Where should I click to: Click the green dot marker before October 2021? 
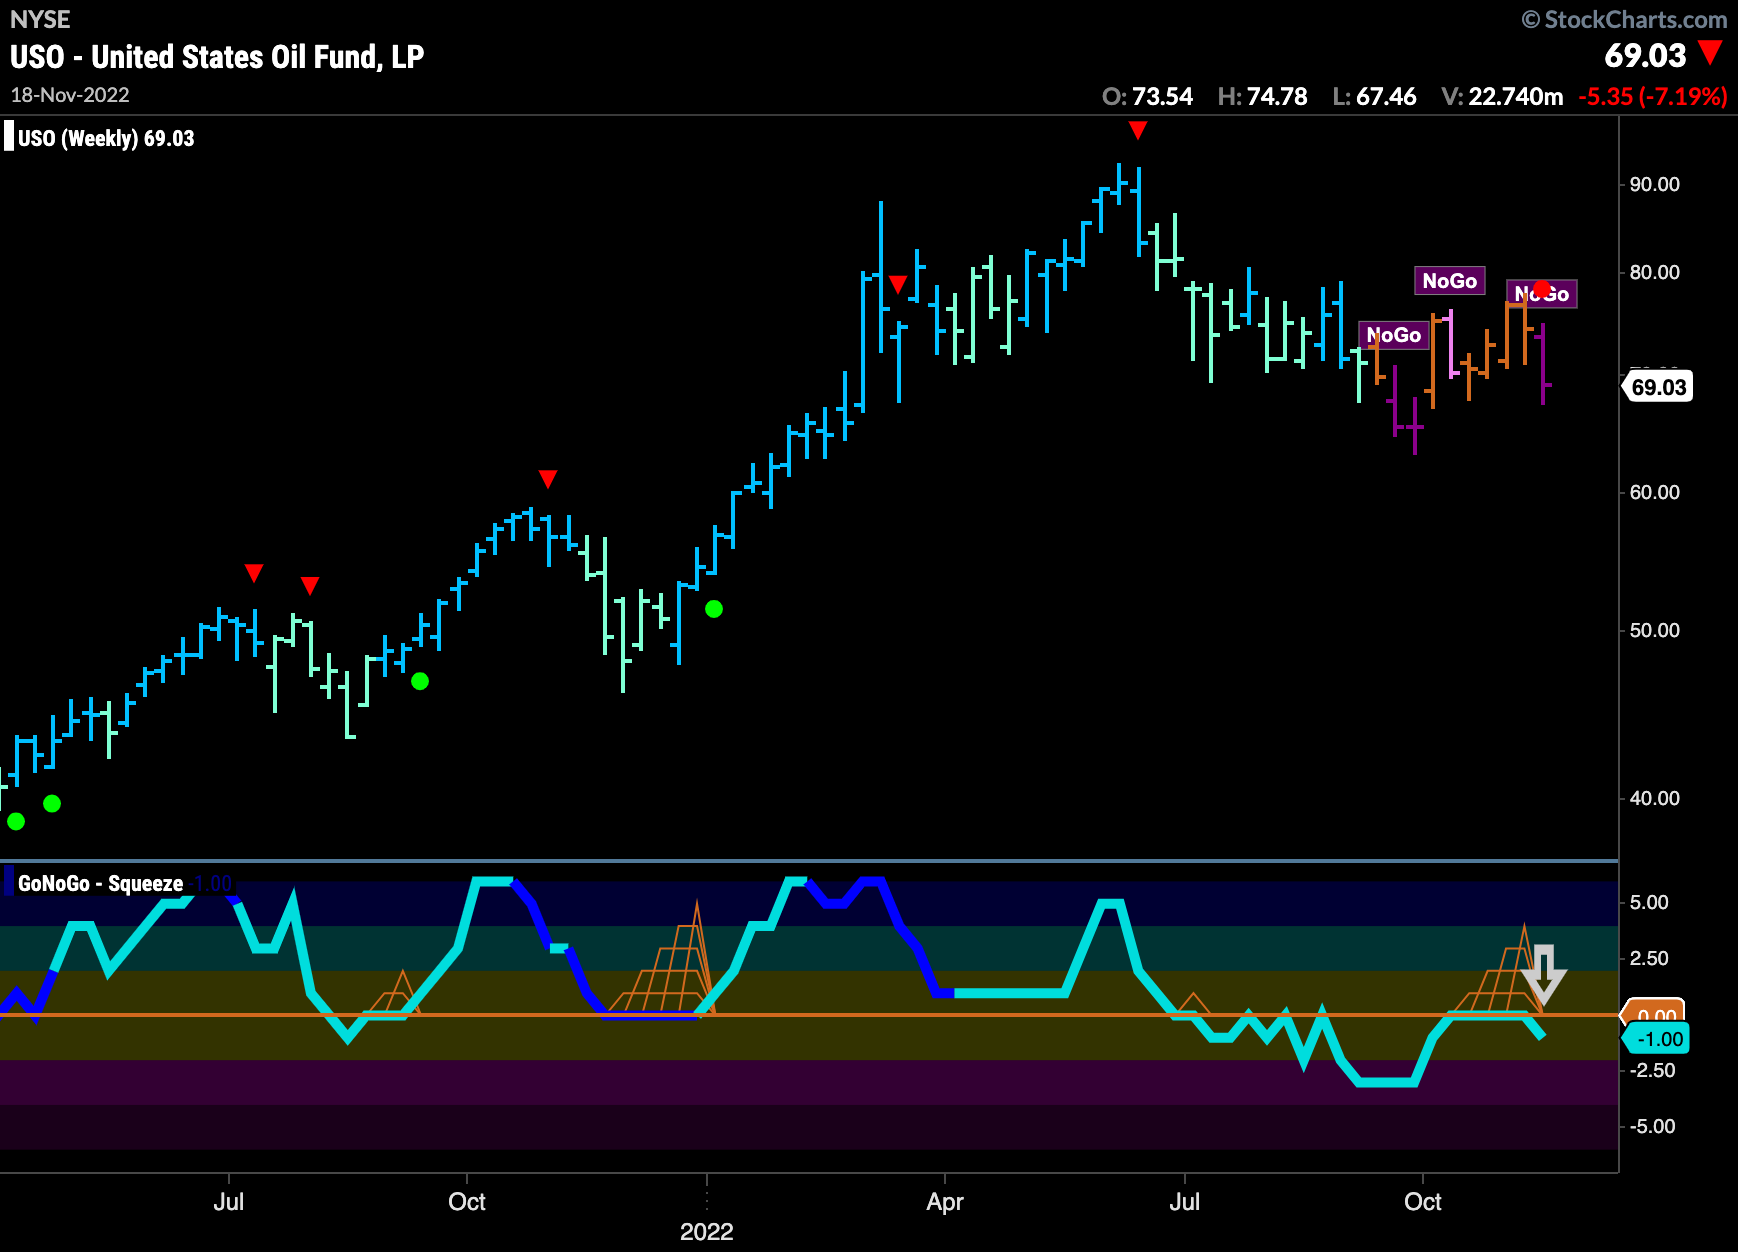click(x=420, y=681)
